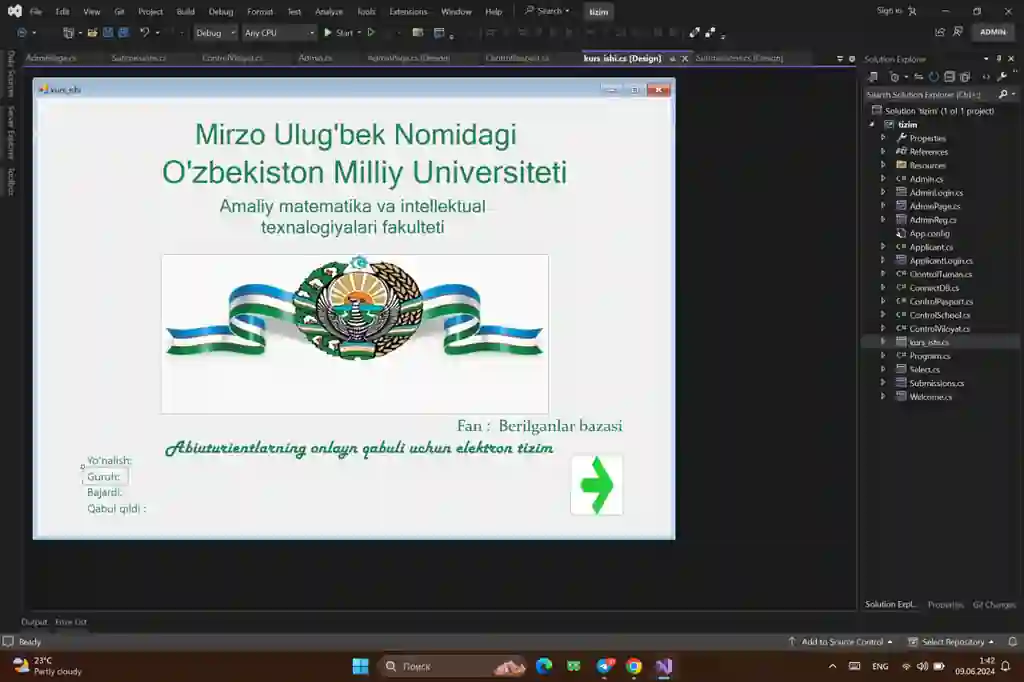Click the Refresh icon in Solution Explorer
Image resolution: width=1024 pixels, height=682 pixels.
(x=933, y=76)
